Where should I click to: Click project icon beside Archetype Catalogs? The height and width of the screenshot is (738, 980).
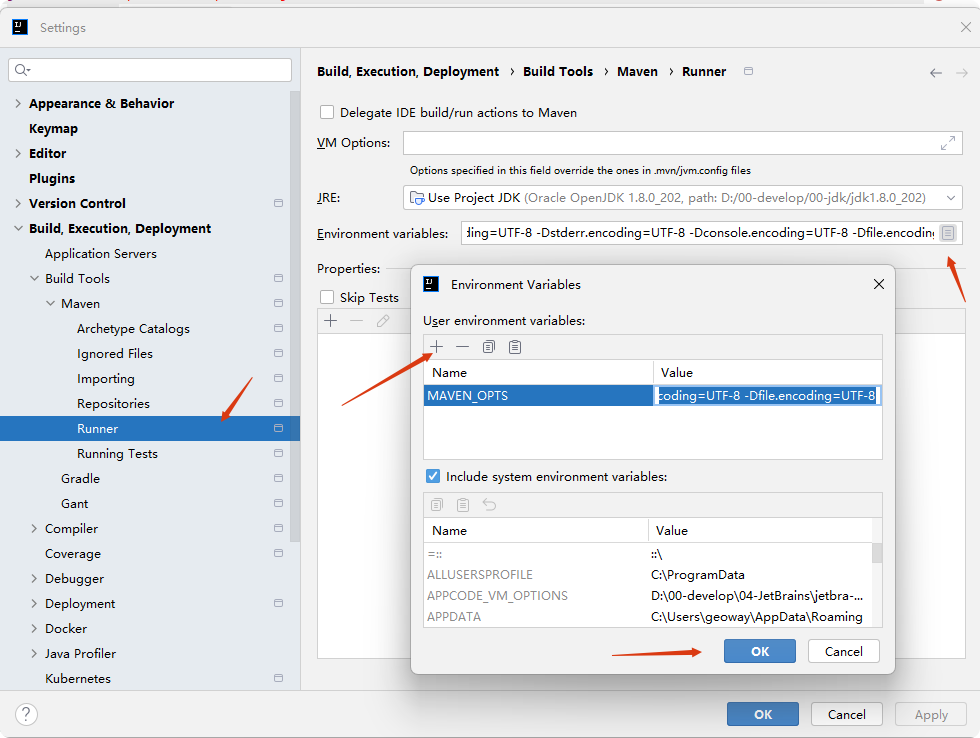coord(279,328)
